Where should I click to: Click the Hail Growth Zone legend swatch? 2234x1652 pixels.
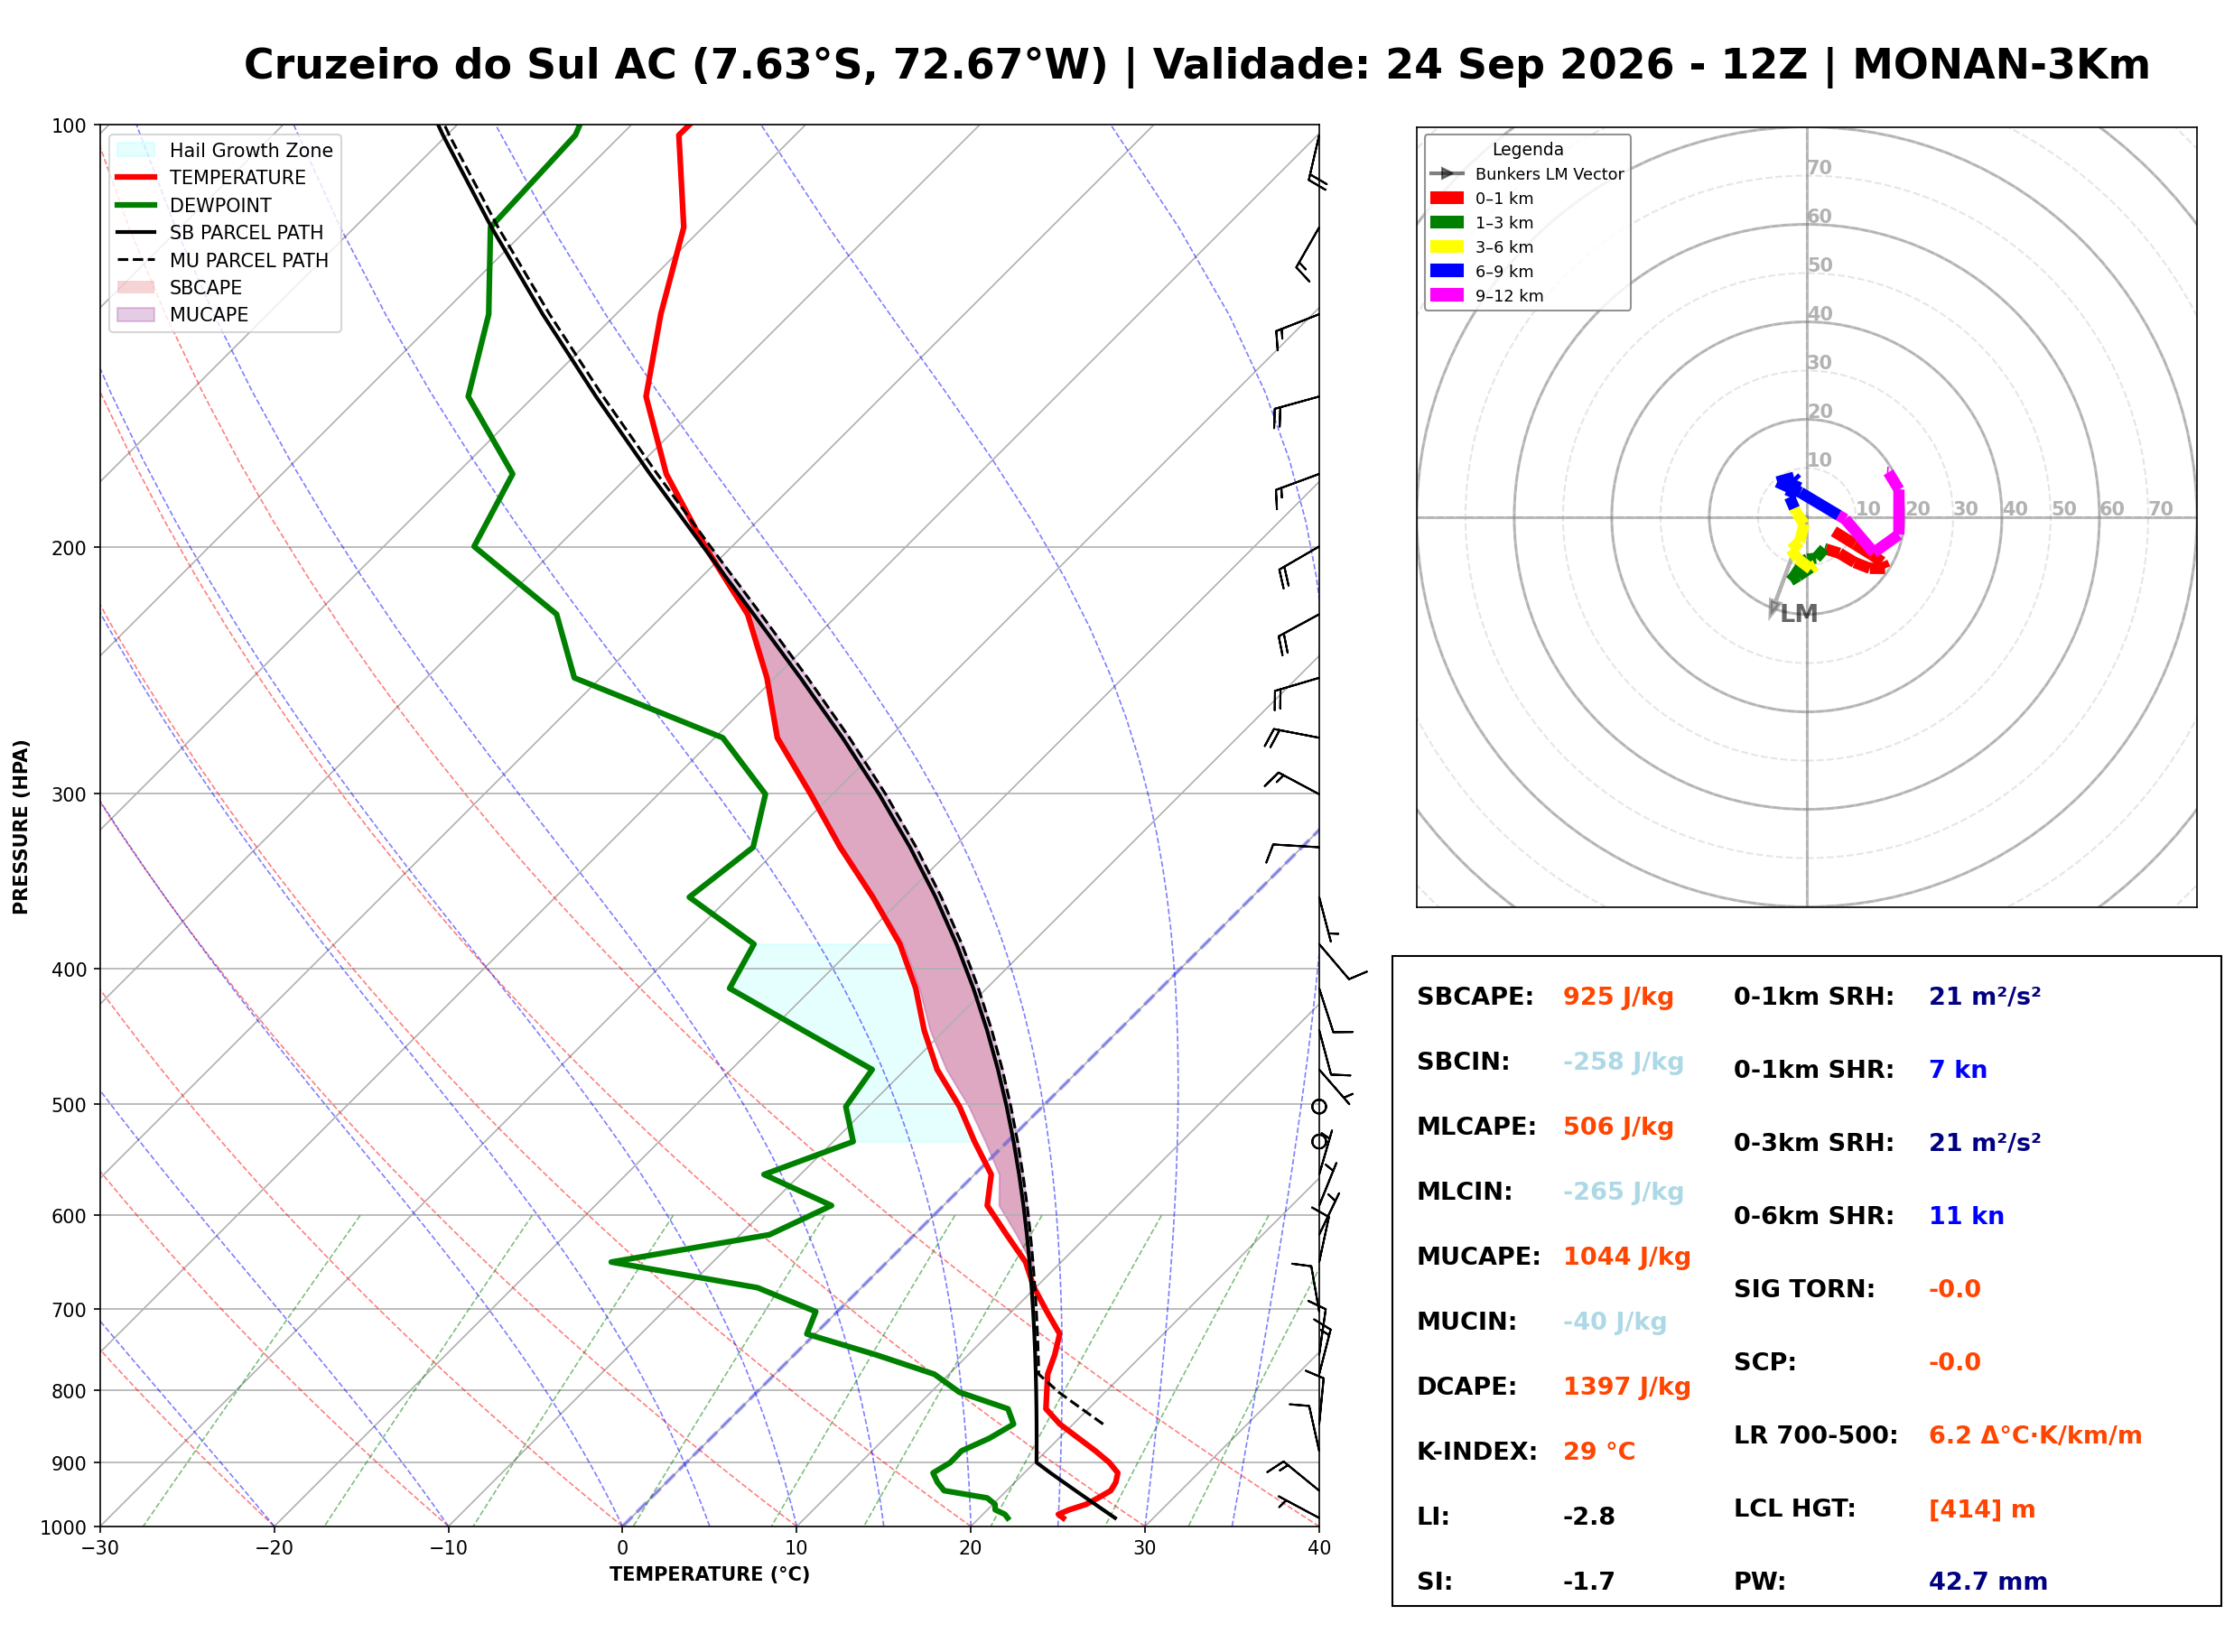coord(136,150)
